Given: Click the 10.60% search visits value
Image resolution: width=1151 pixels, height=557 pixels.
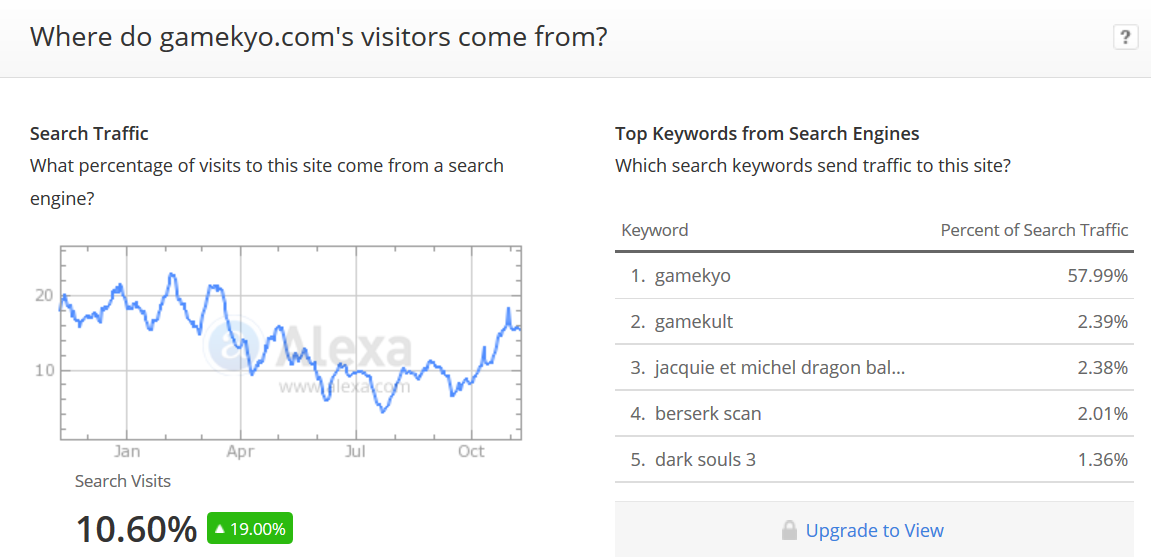Looking at the screenshot, I should (x=137, y=529).
